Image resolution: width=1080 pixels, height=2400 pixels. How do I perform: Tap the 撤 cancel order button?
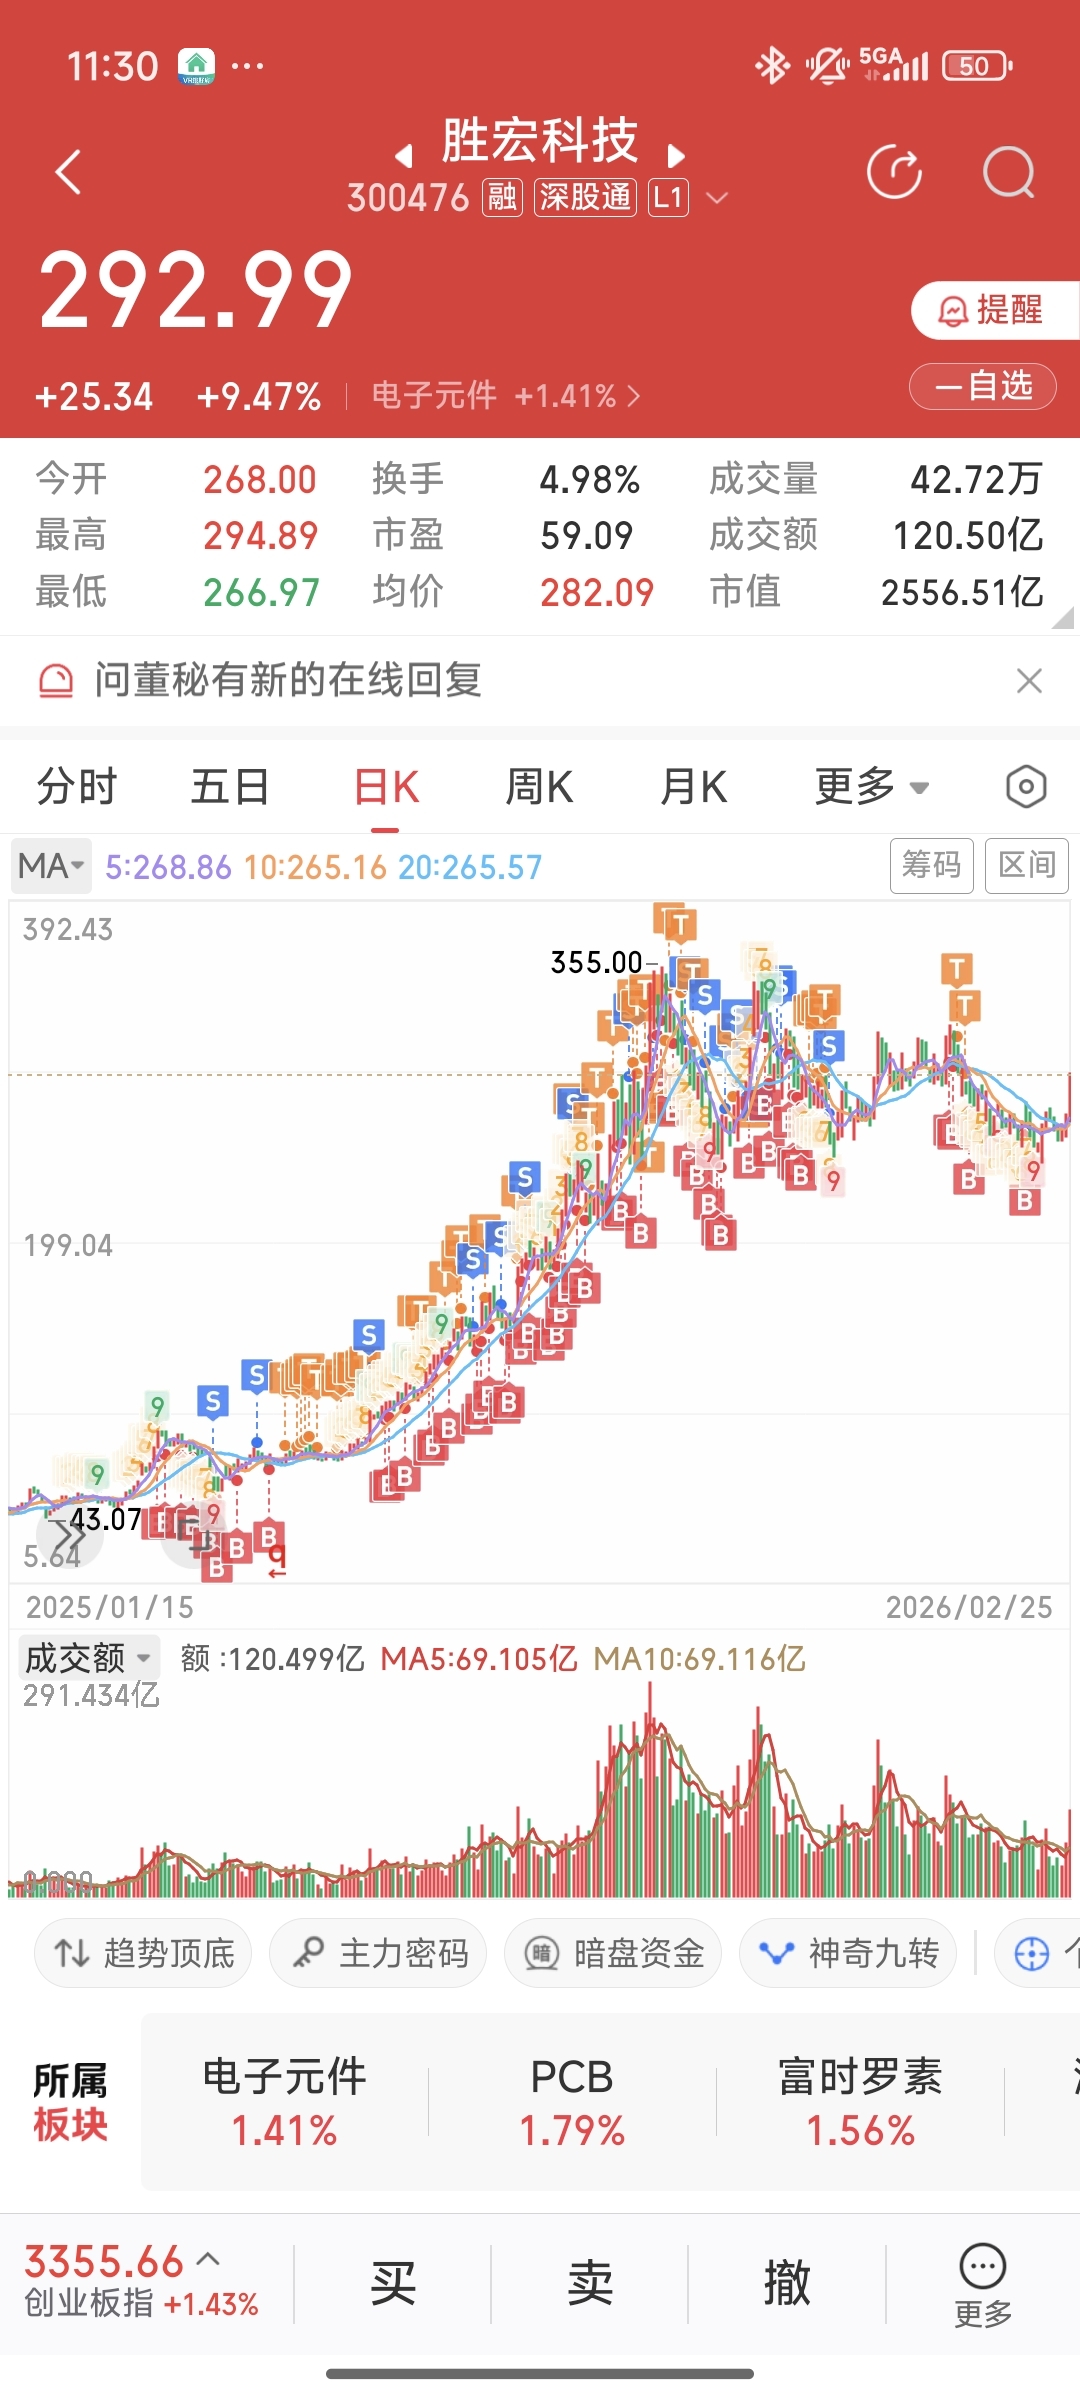(x=787, y=2284)
